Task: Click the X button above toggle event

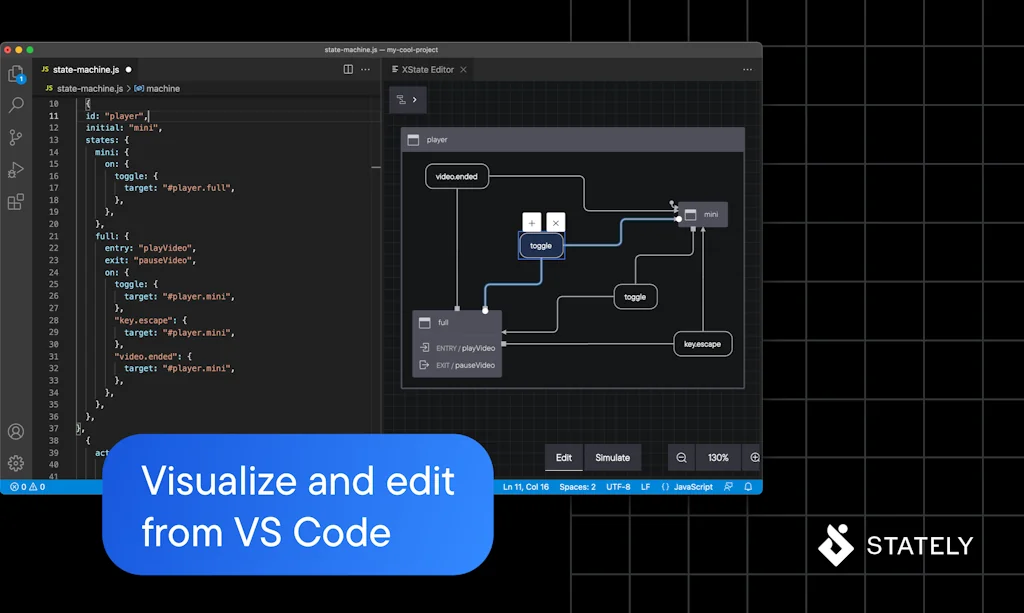Action: point(556,222)
